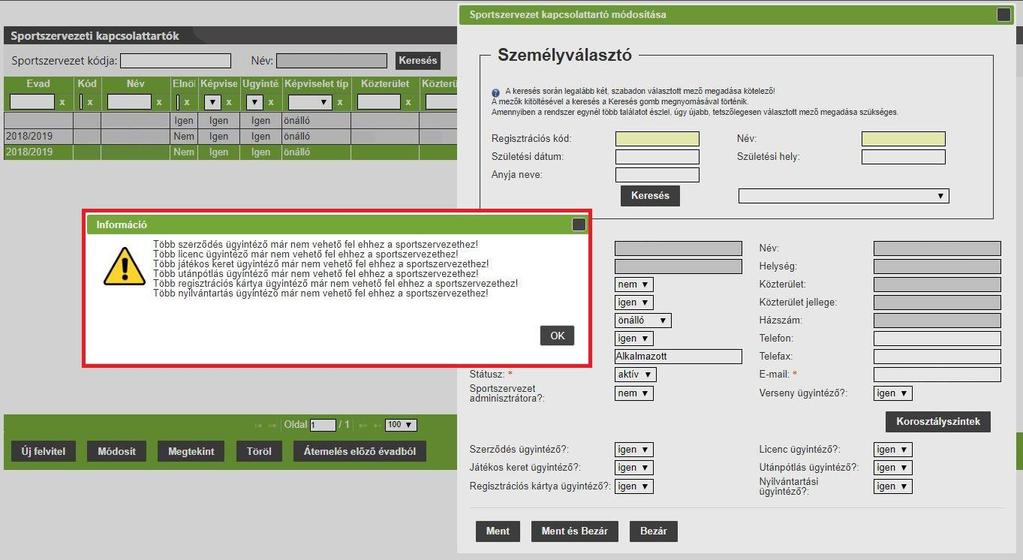Clear the Képviselet típ filter with its x
The image size is (1023, 560).
[x=340, y=102]
